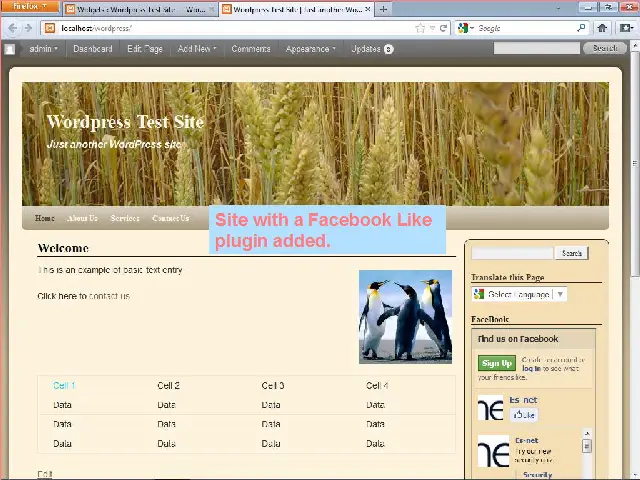This screenshot has height=480, width=640.
Task: Click the Google icon in translate widget
Action: (x=479, y=294)
